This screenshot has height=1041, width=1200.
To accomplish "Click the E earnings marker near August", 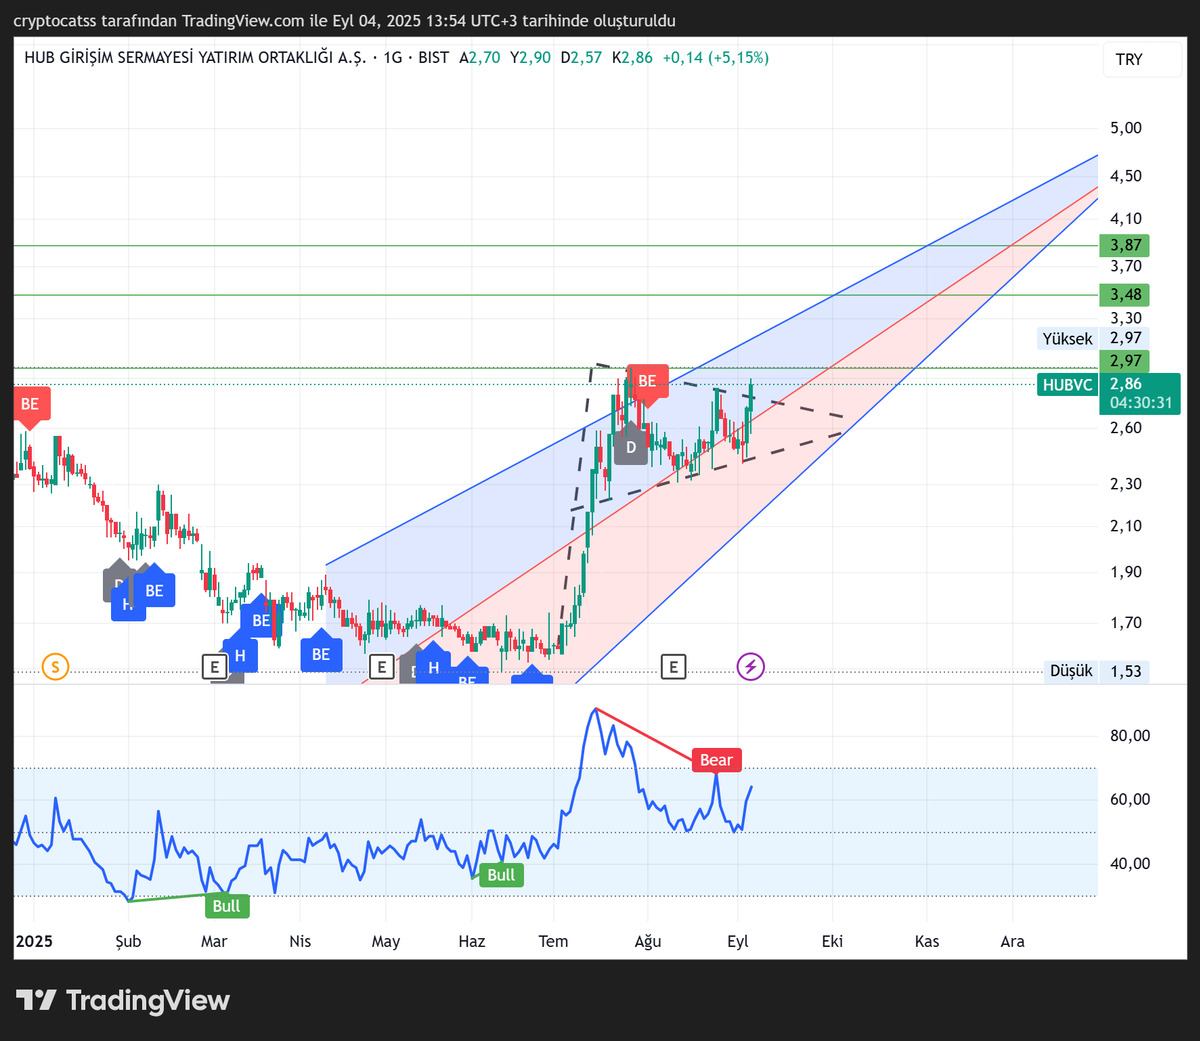I will [673, 666].
